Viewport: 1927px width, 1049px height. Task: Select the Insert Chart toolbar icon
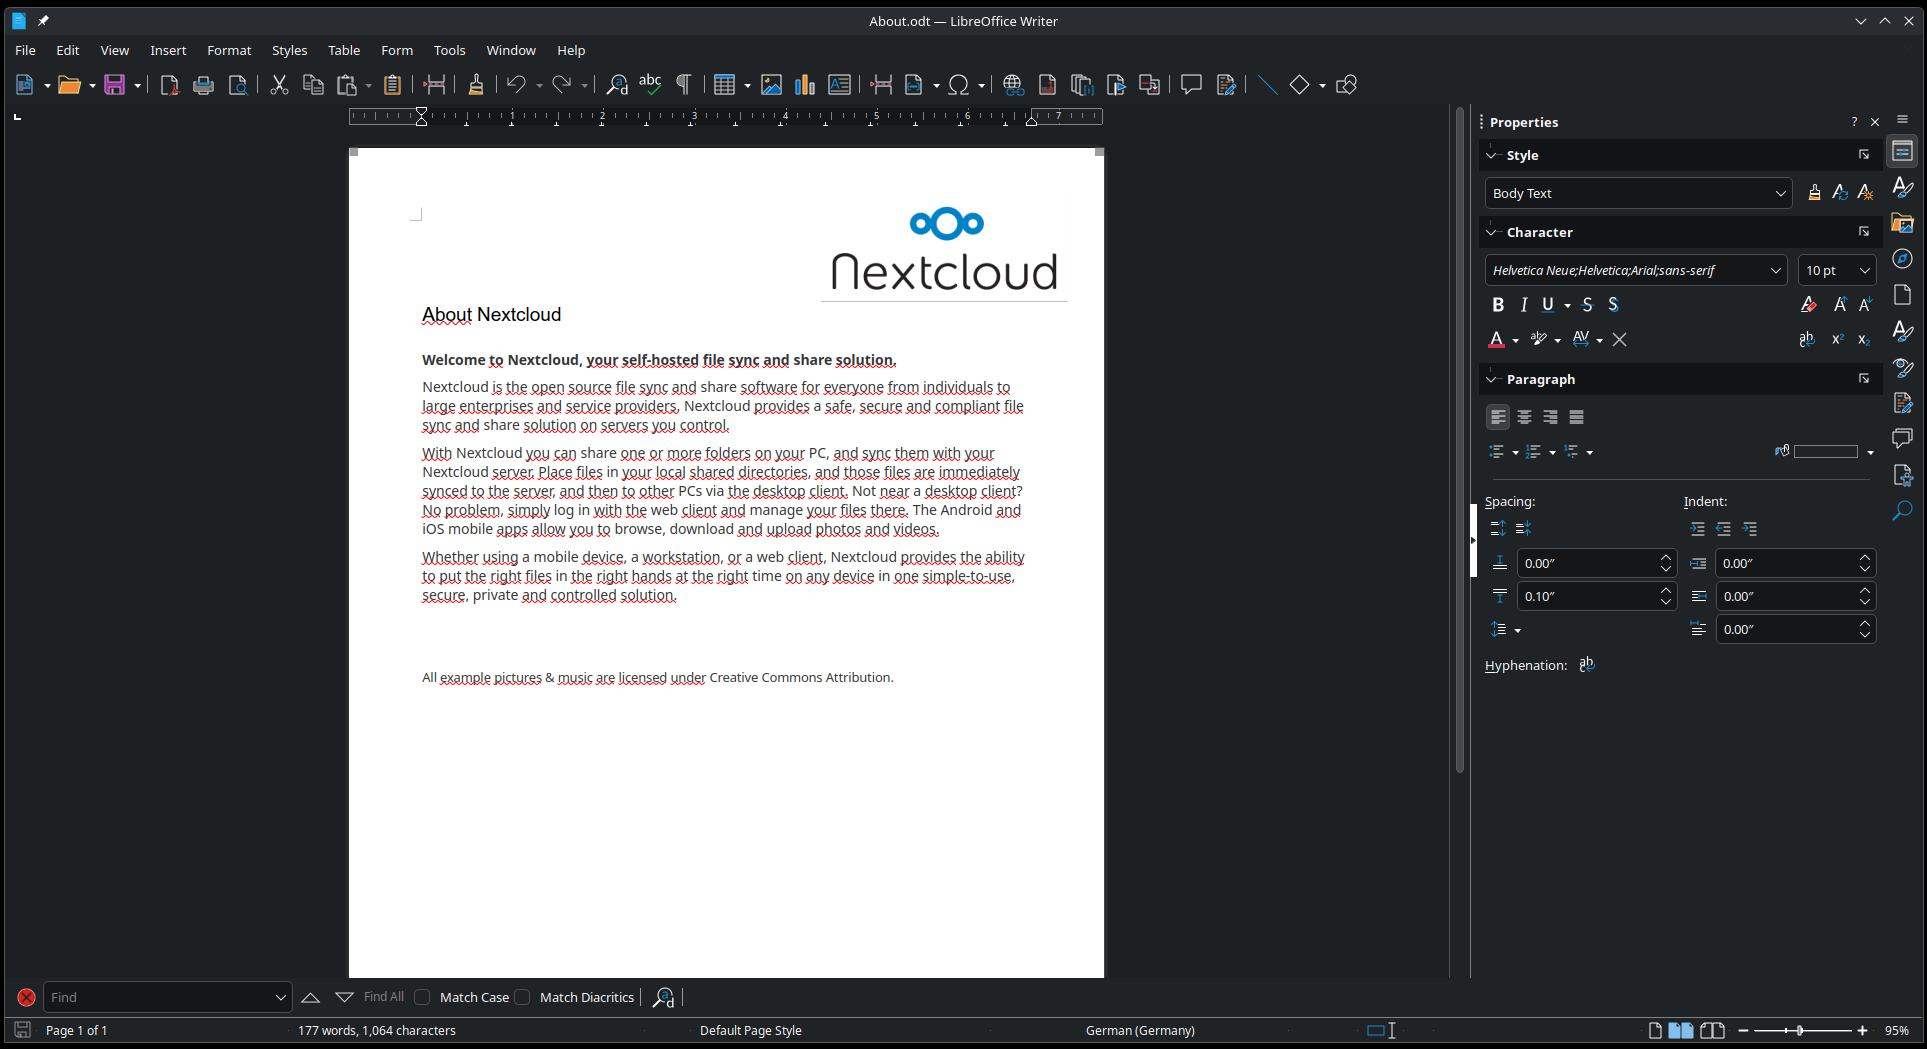coord(805,85)
